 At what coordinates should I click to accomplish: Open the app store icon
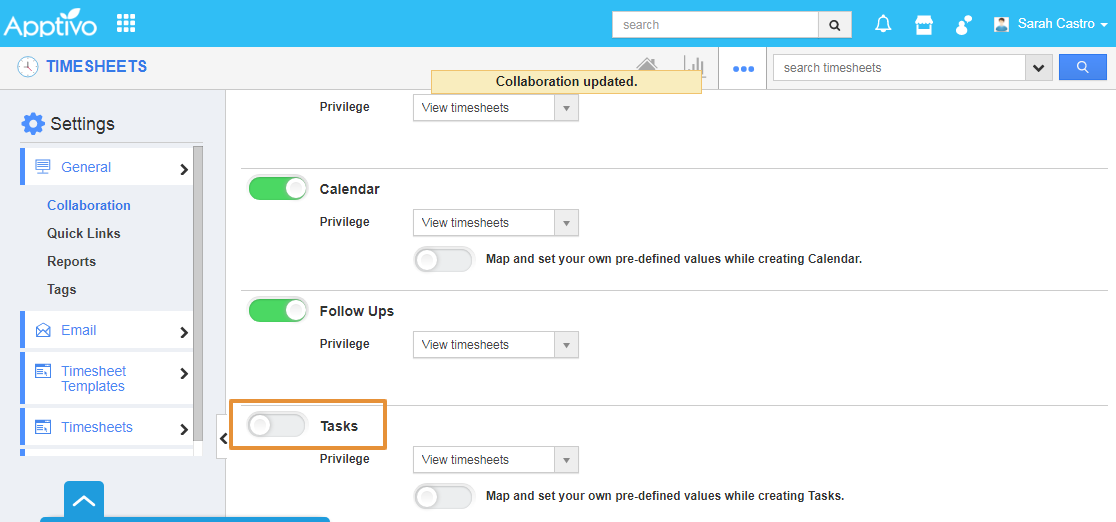[x=924, y=25]
